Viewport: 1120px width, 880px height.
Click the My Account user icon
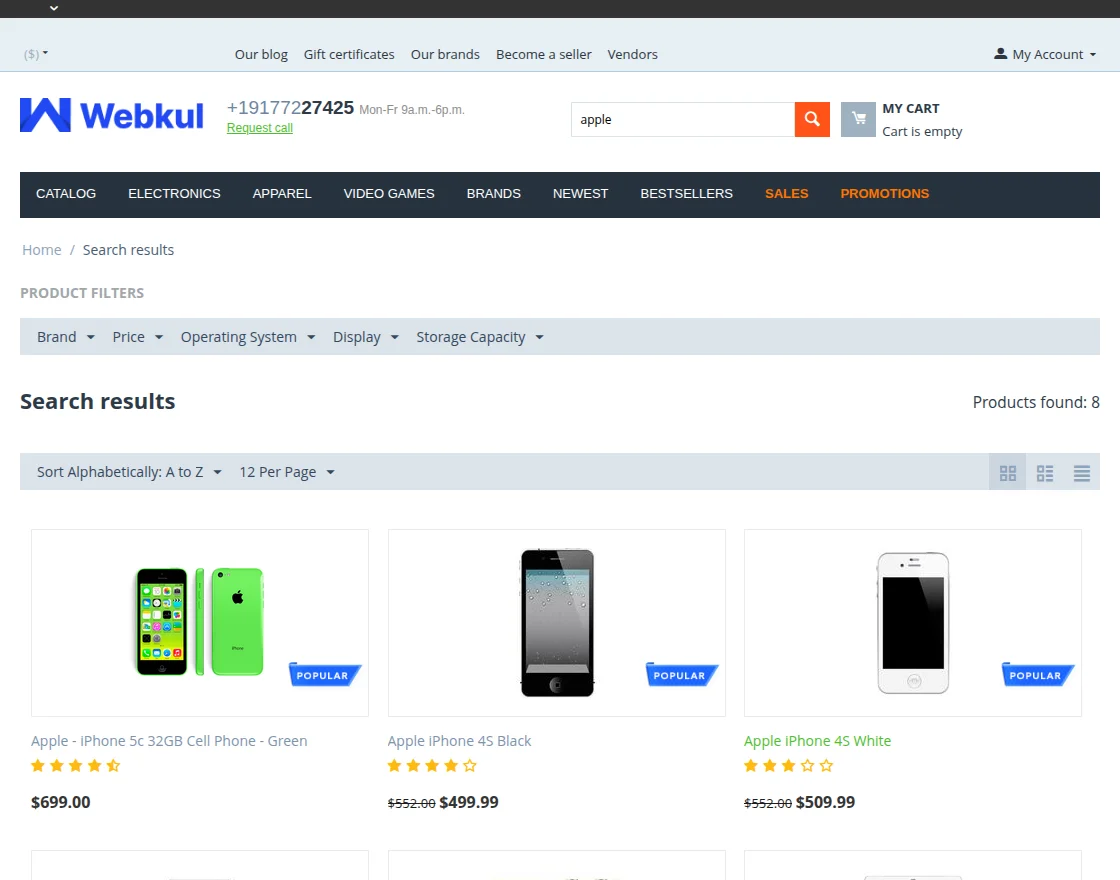pos(1002,54)
